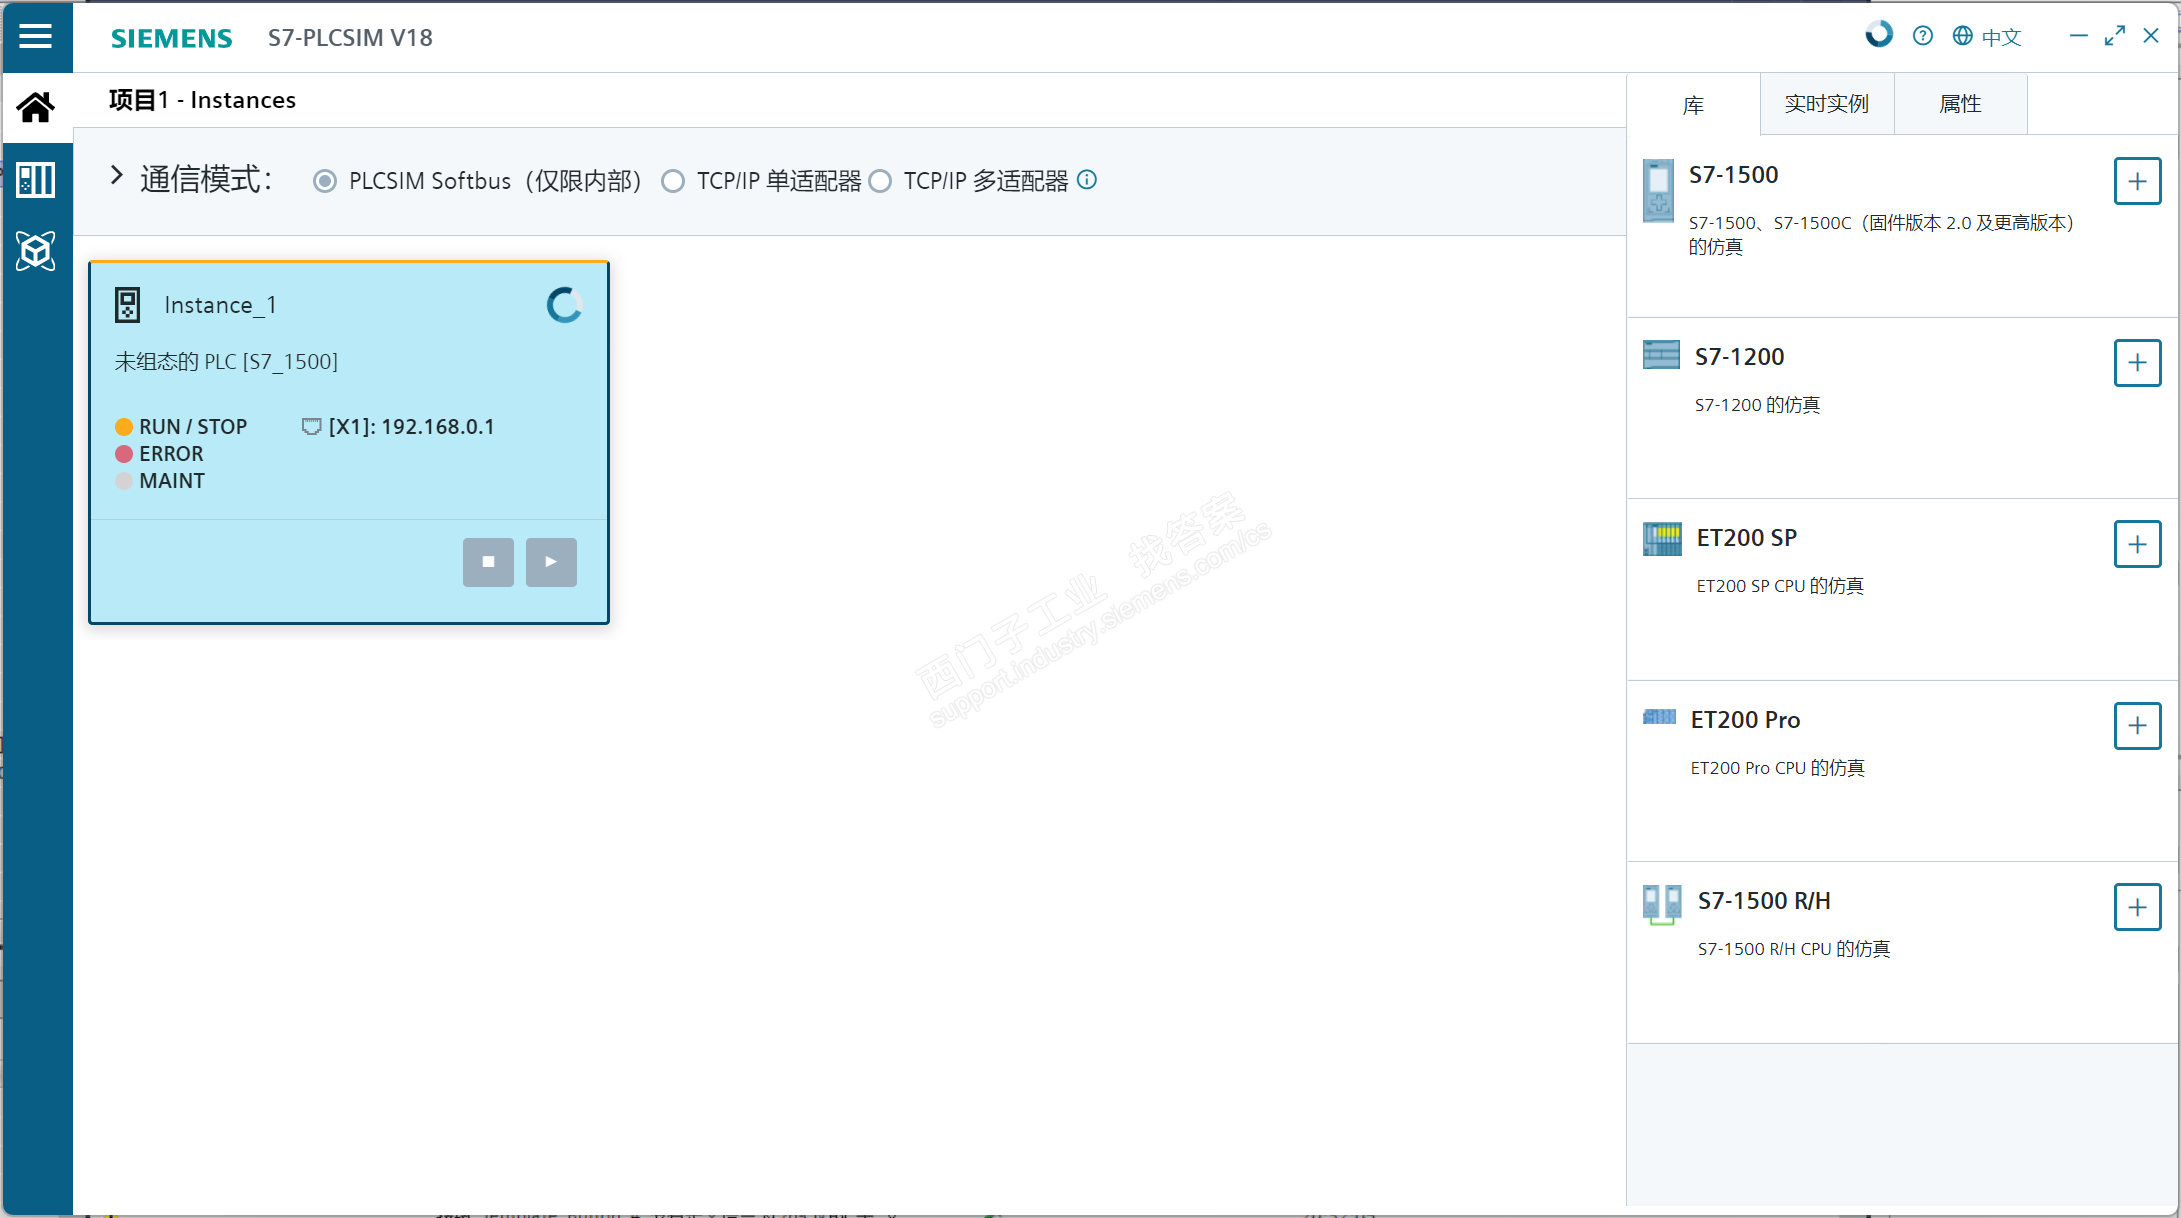Open the language selector 中文

tap(1988, 37)
